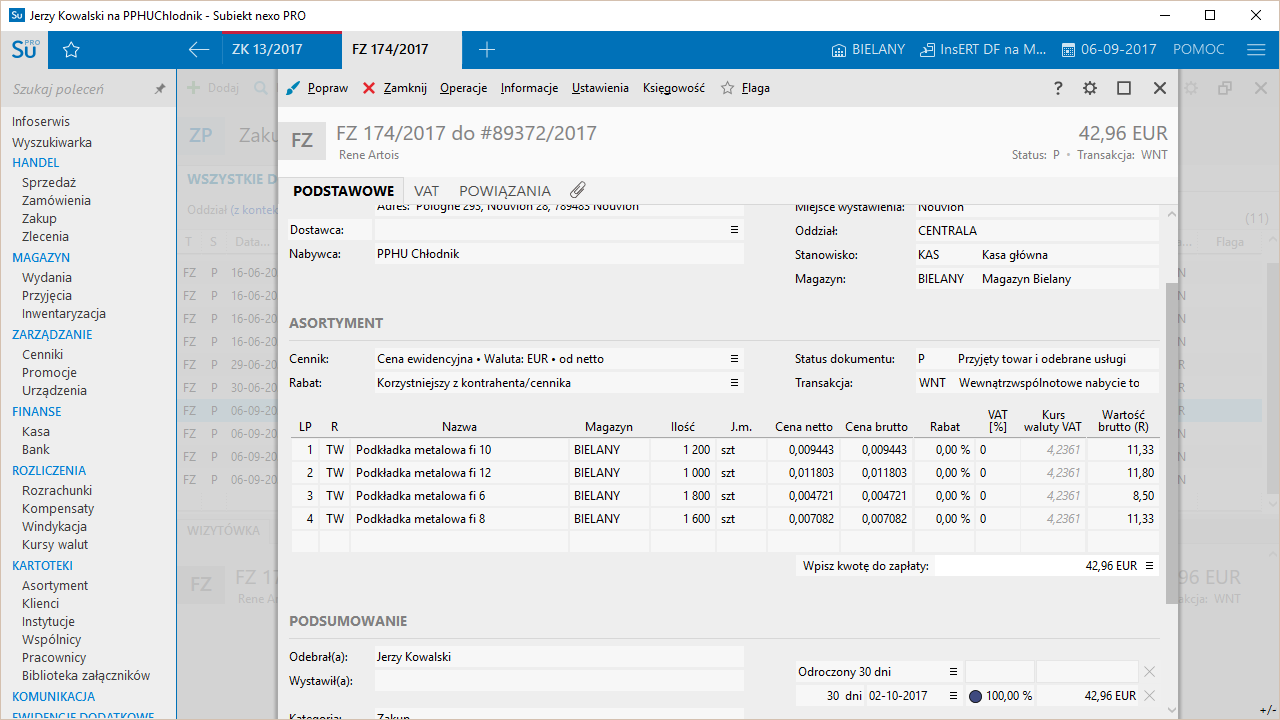Screen dimensions: 1280x720
Task: Open Asortyment under KARTOTEKI
Action: pos(55,585)
